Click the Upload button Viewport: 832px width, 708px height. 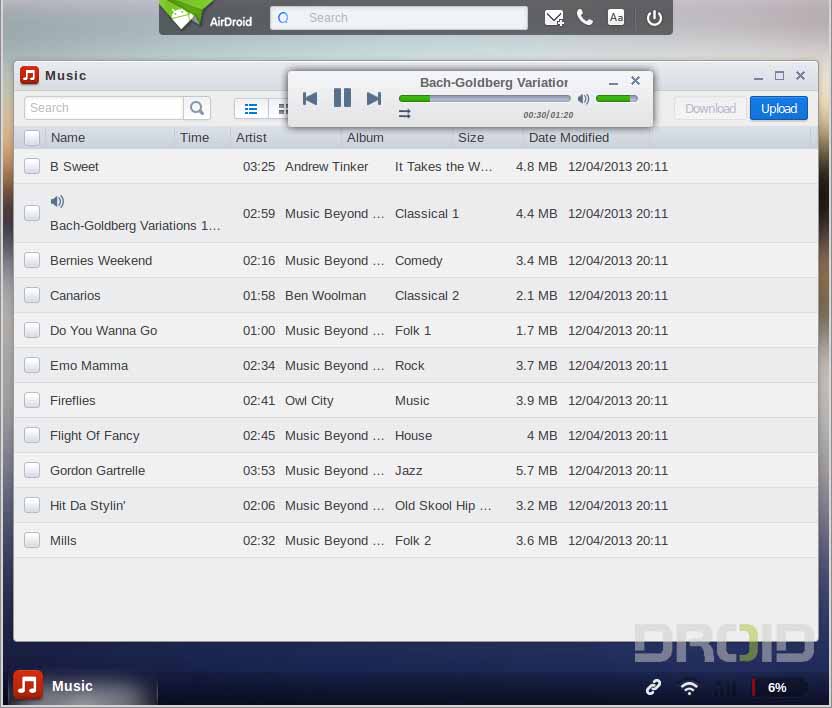coord(778,108)
